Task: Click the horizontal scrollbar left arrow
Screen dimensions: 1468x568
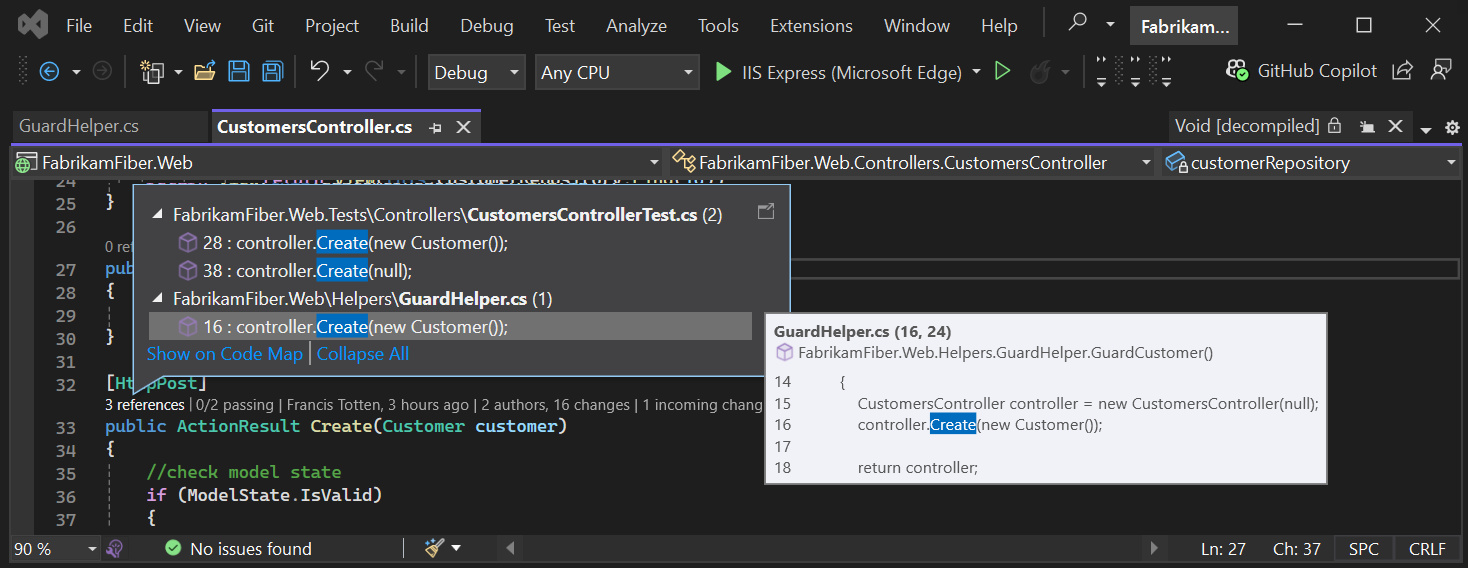Action: pos(510,548)
